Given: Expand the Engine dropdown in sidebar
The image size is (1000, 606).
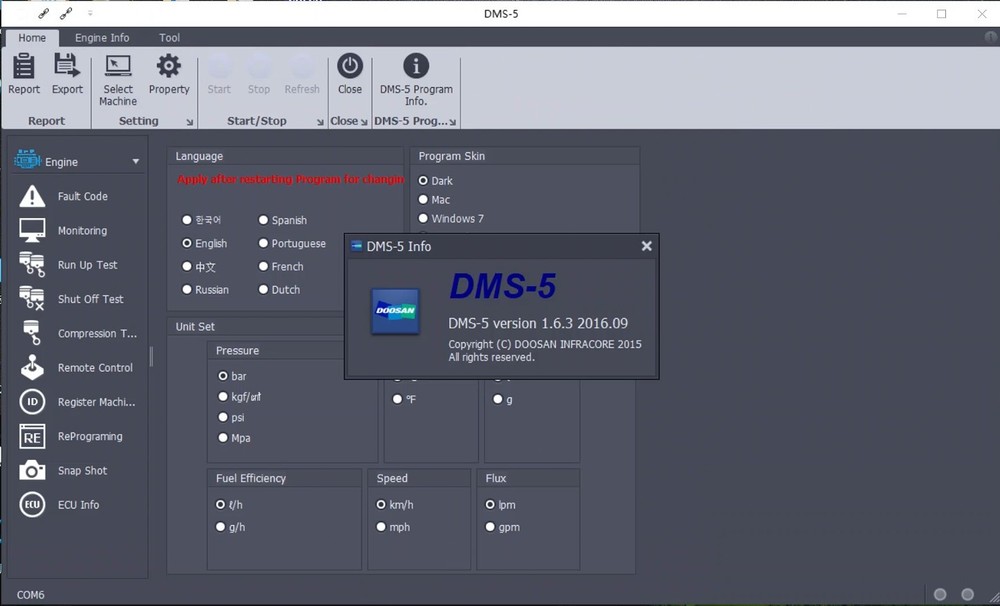Looking at the screenshot, I should (x=136, y=162).
